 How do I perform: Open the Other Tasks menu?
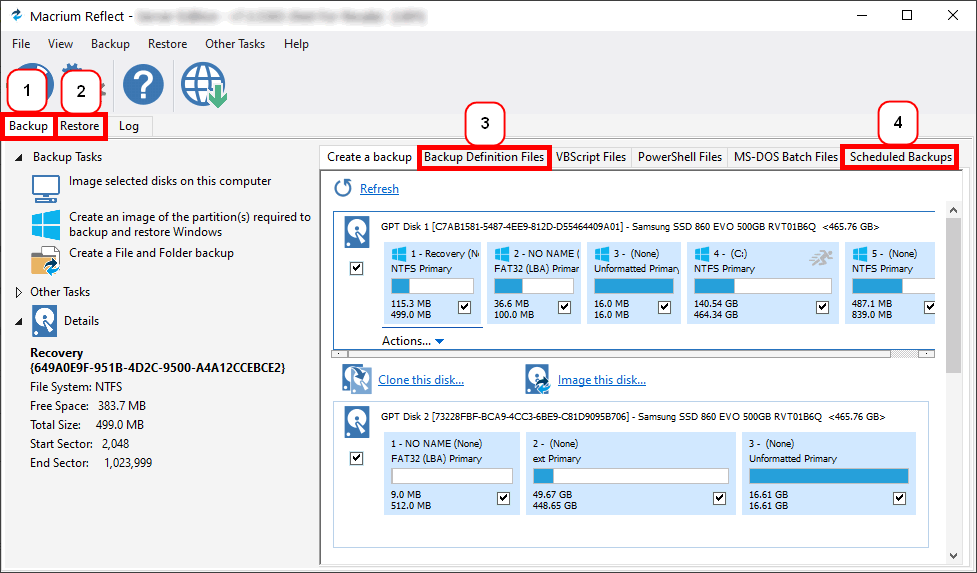235,44
